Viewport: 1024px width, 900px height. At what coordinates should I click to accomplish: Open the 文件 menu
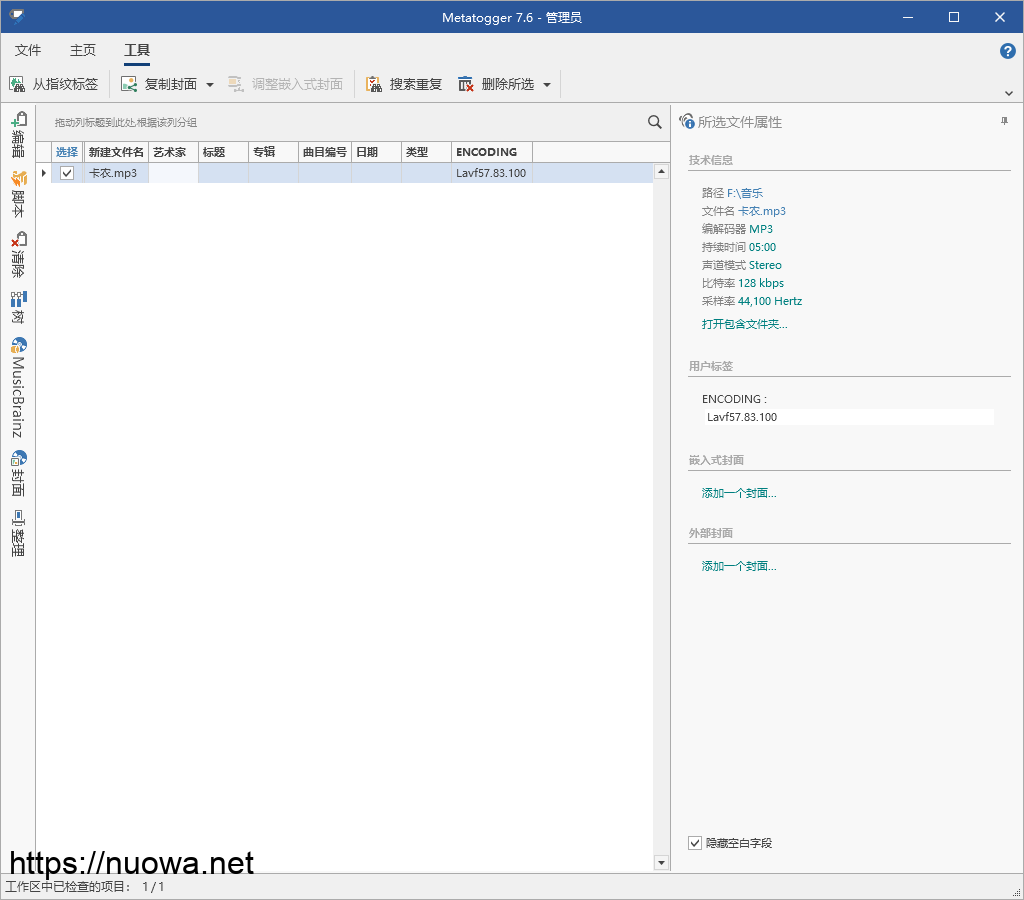[28, 51]
